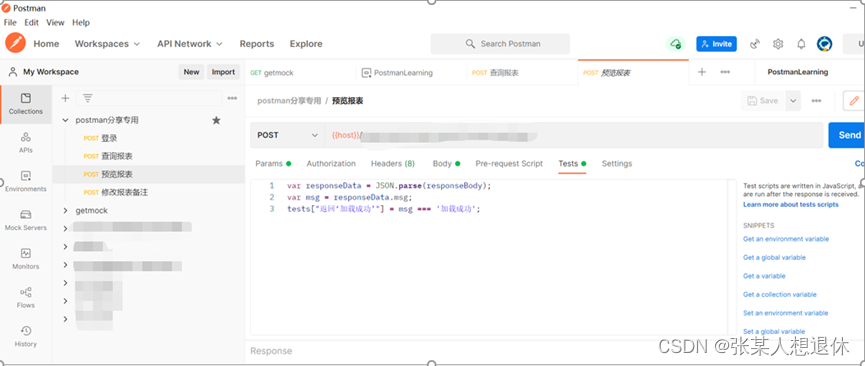Open the PostmanLearning environment selector
Viewport: 865px width, 366px height.
click(x=798, y=72)
